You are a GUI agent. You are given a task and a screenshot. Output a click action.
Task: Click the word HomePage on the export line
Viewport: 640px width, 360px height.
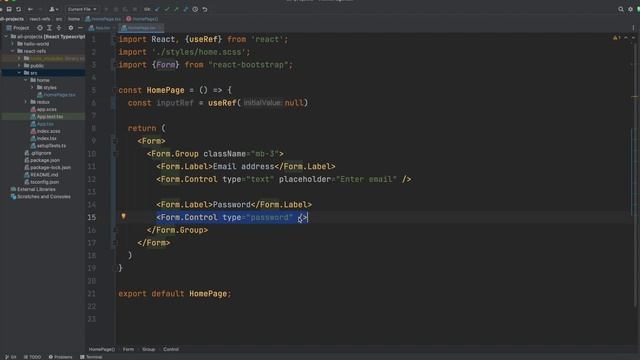[208, 294]
